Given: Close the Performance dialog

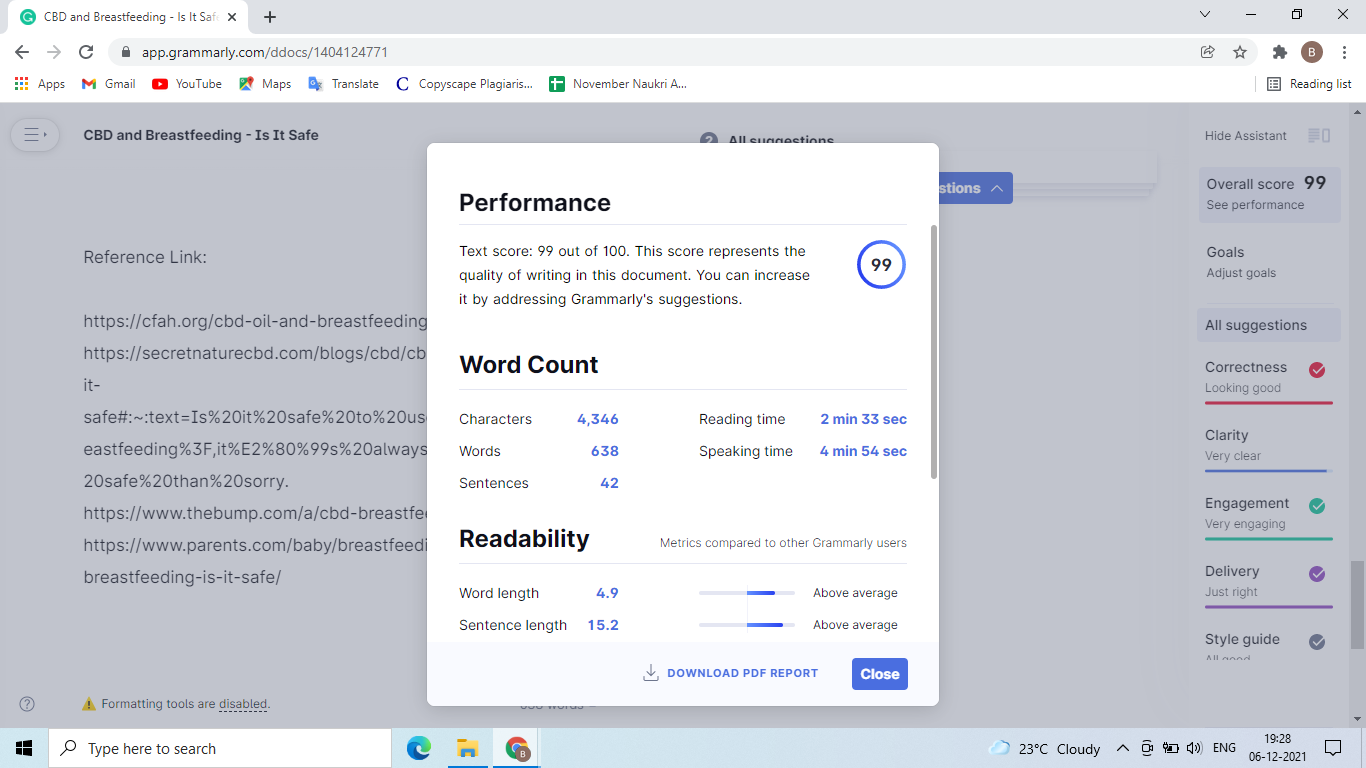Looking at the screenshot, I should 880,674.
